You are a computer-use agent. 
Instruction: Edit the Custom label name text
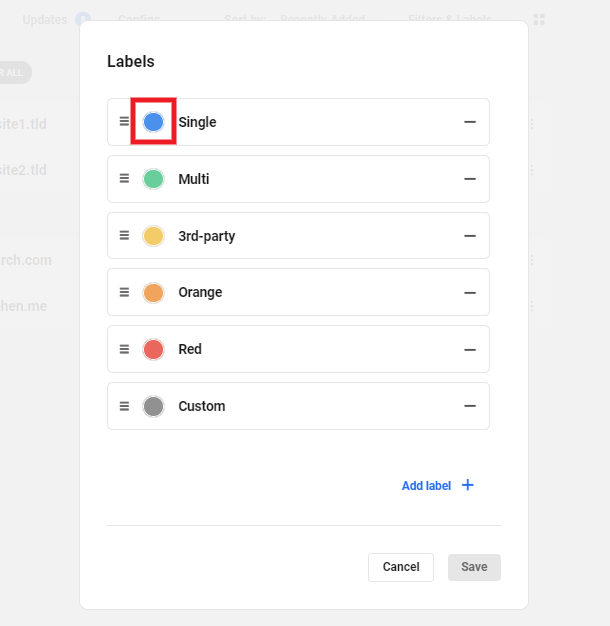point(202,406)
